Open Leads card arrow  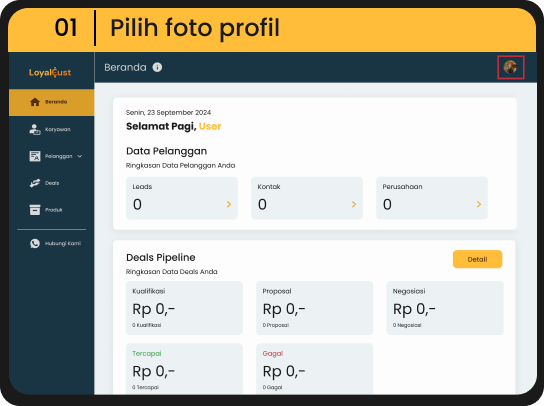(x=229, y=204)
